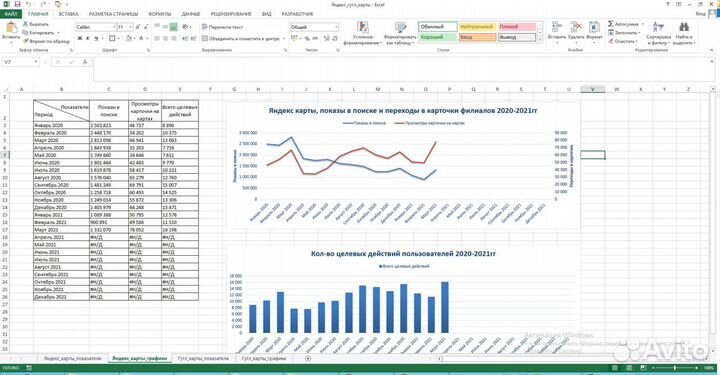Click the Вставить paste clipboard icon
This screenshot has width=720, height=375.
point(11,28)
